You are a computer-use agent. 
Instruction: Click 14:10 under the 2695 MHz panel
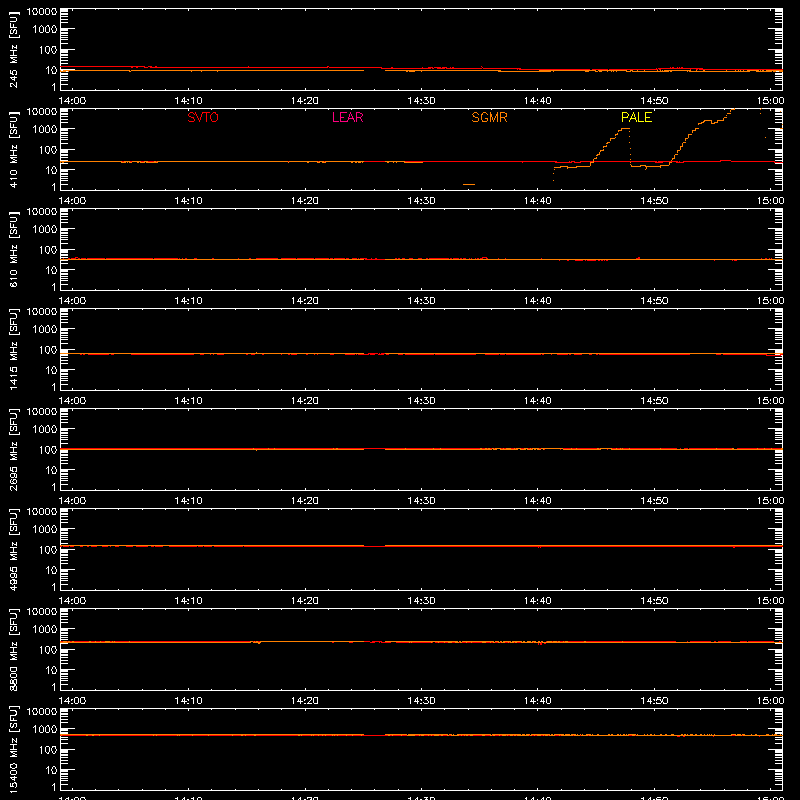point(188,501)
